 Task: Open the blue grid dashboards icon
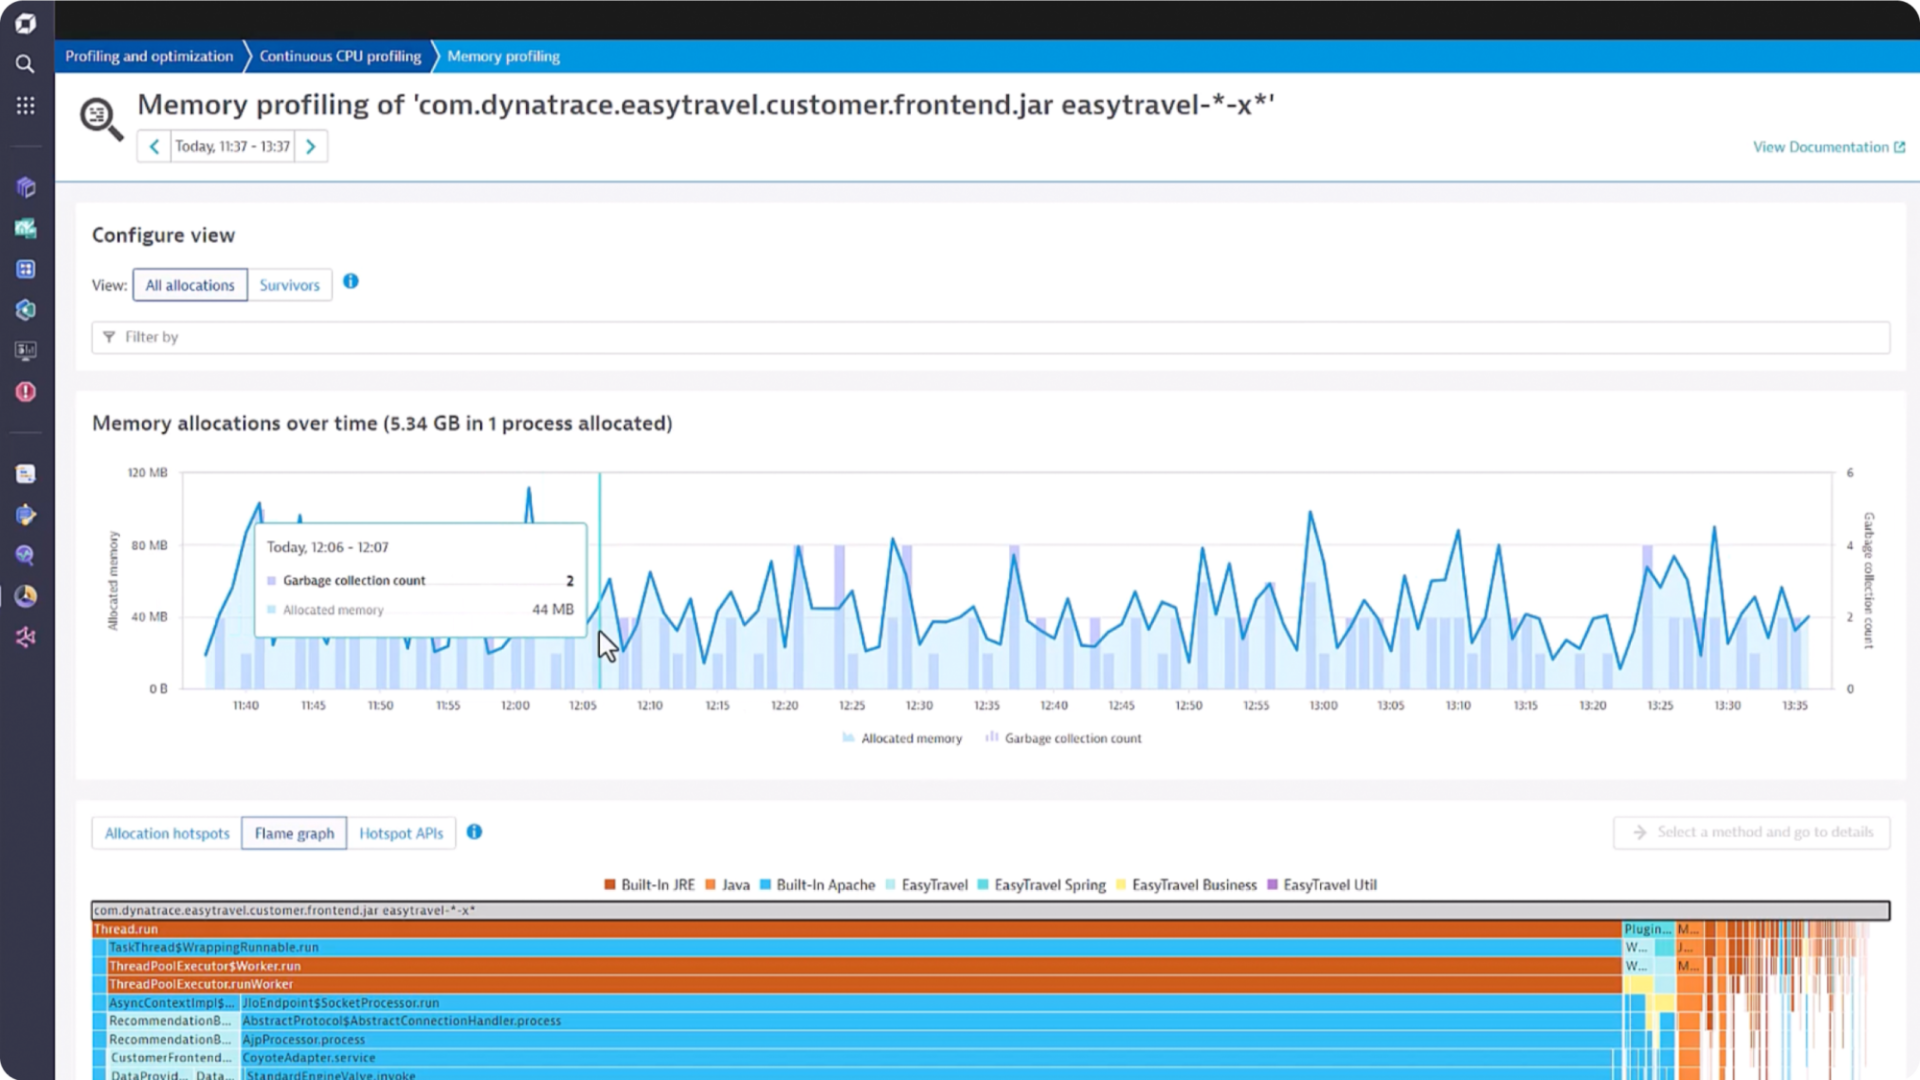click(26, 269)
